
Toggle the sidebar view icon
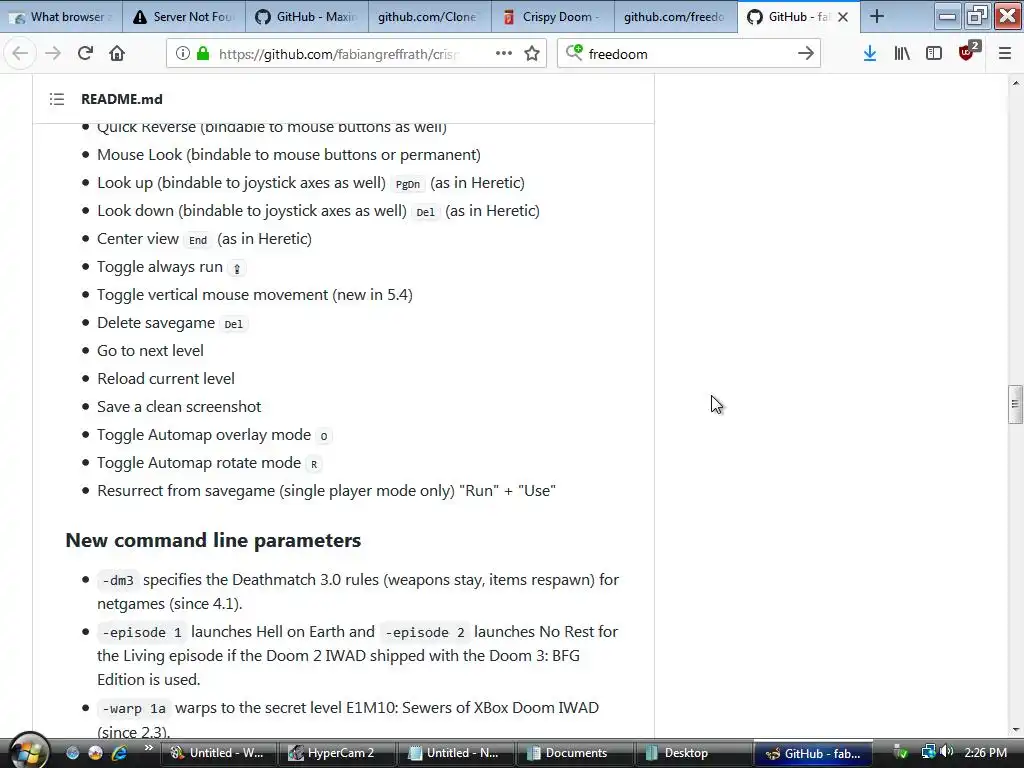click(x=934, y=54)
